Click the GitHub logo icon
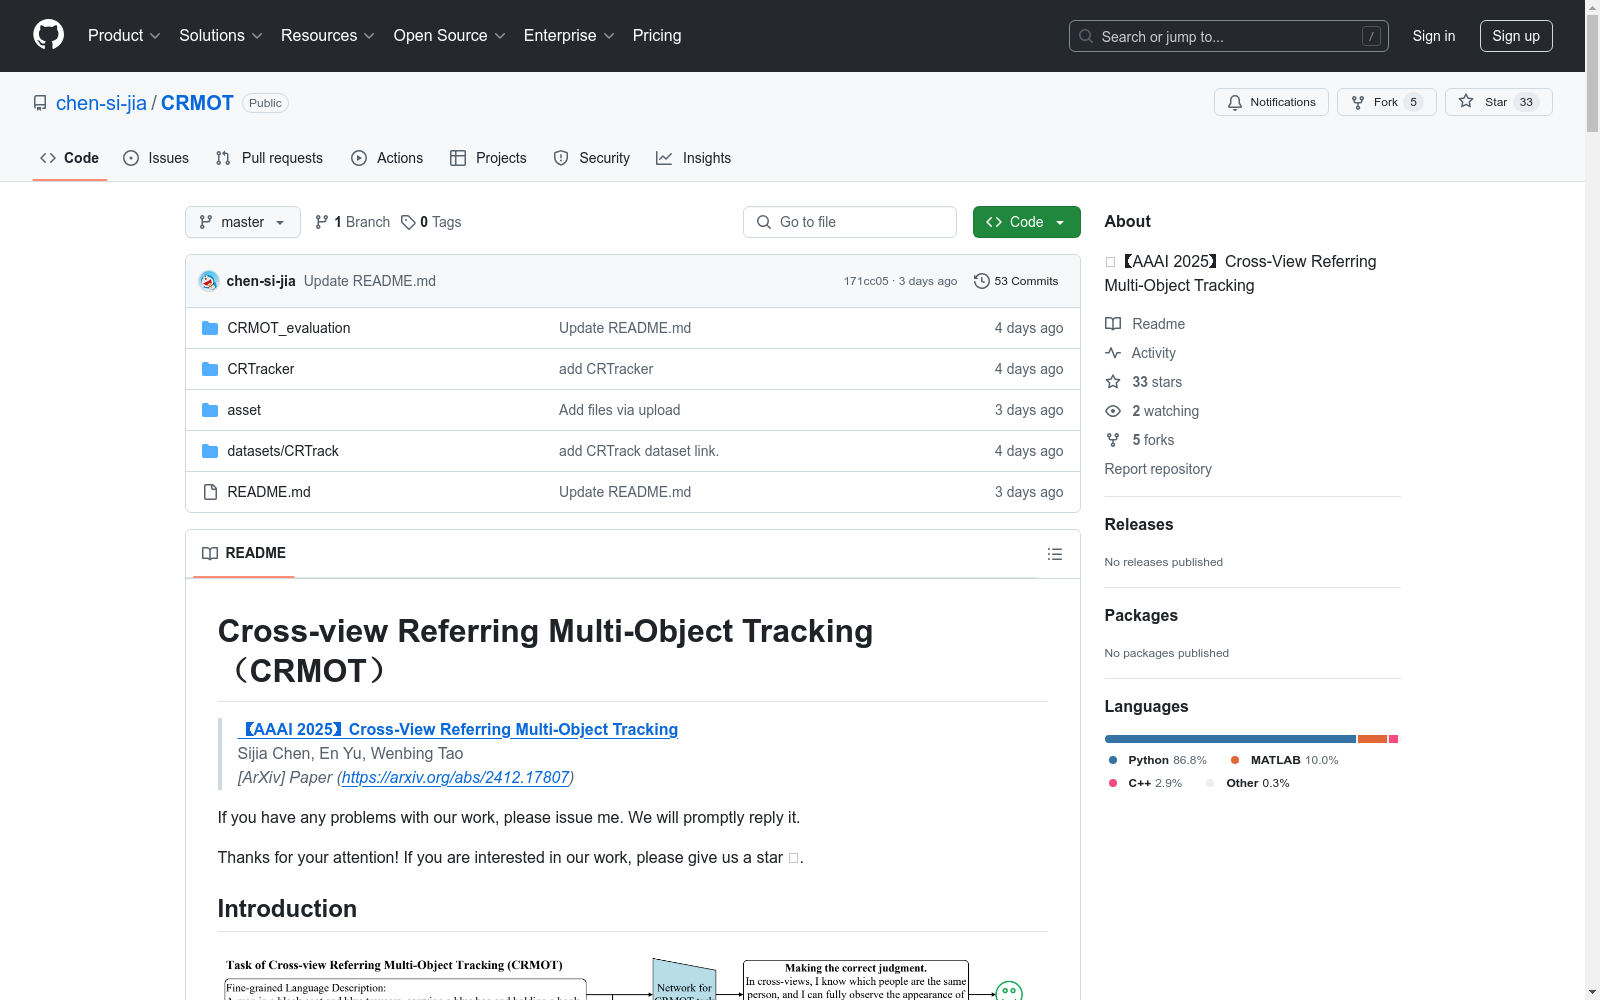Screen dimensions: 1600x1000 click(x=48, y=35)
